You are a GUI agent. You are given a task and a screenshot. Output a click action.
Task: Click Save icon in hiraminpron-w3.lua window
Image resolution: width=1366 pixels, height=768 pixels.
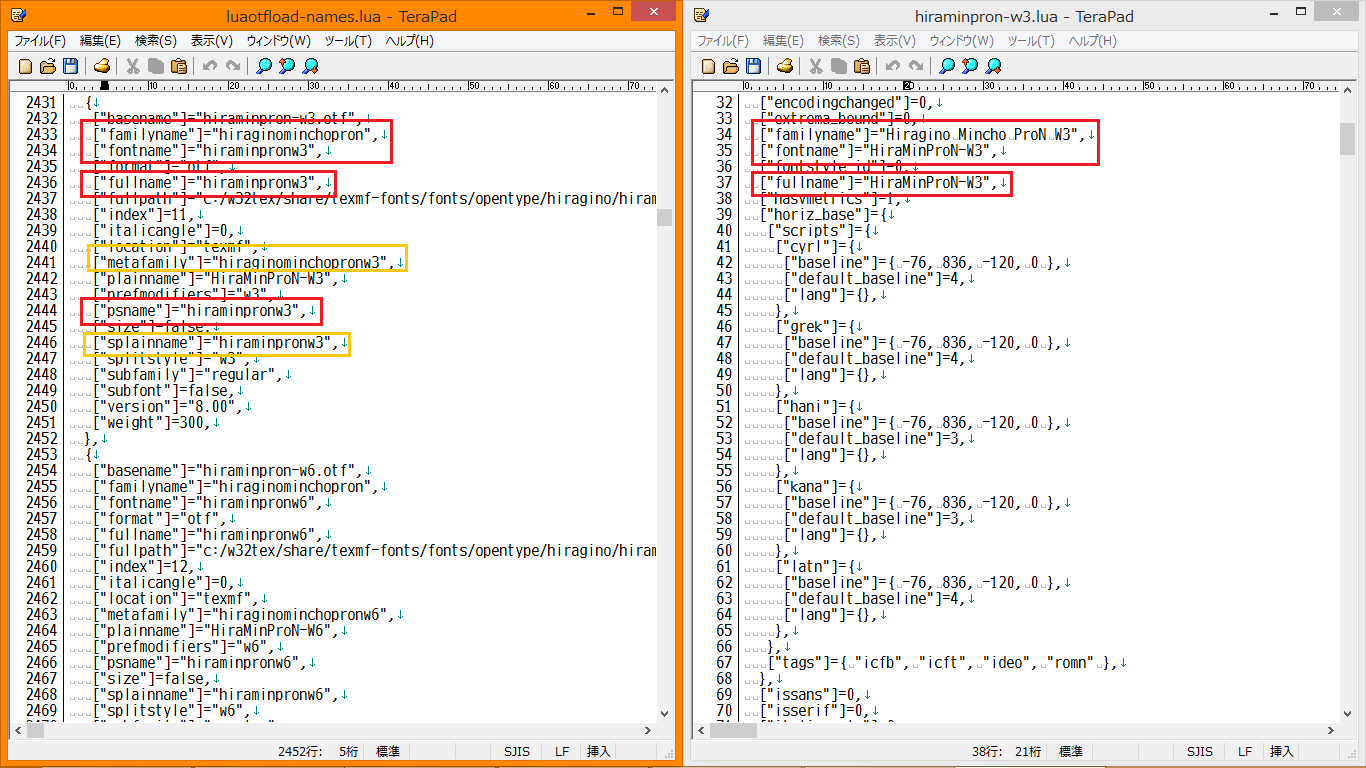(753, 66)
